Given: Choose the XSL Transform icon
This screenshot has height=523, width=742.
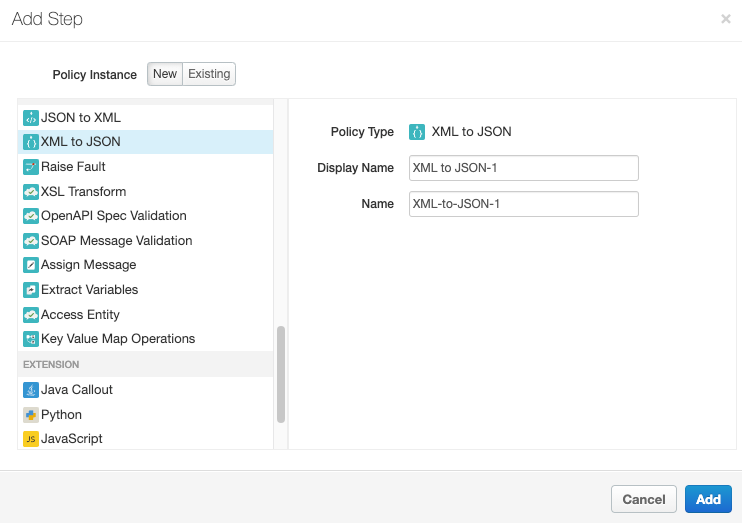Looking at the screenshot, I should point(30,192).
